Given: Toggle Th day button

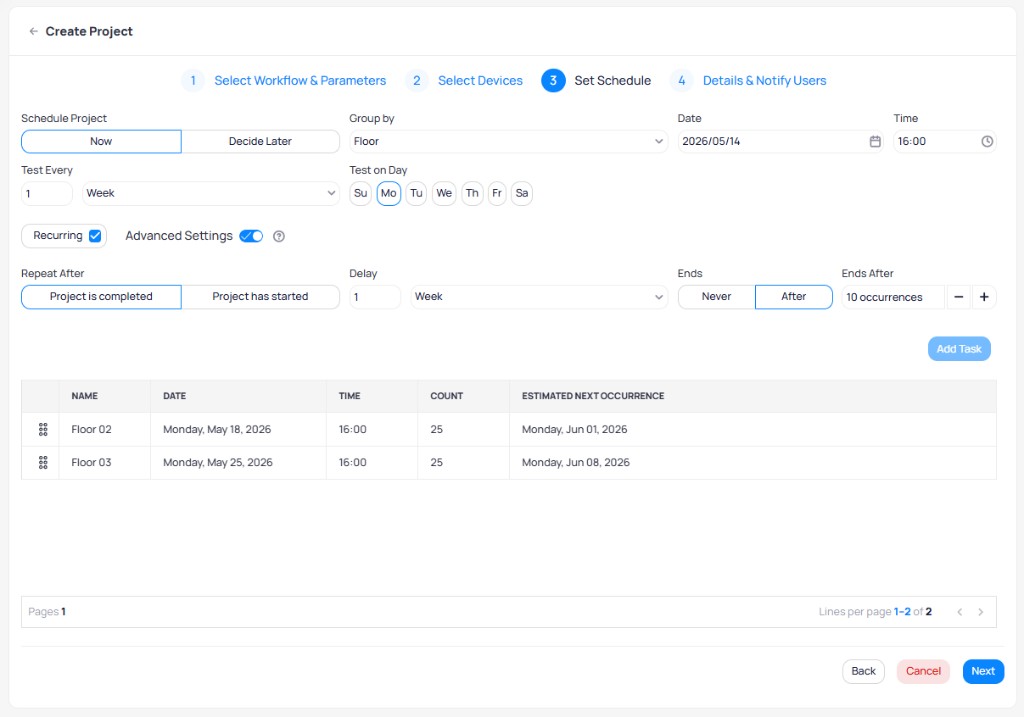Looking at the screenshot, I should 472,193.
